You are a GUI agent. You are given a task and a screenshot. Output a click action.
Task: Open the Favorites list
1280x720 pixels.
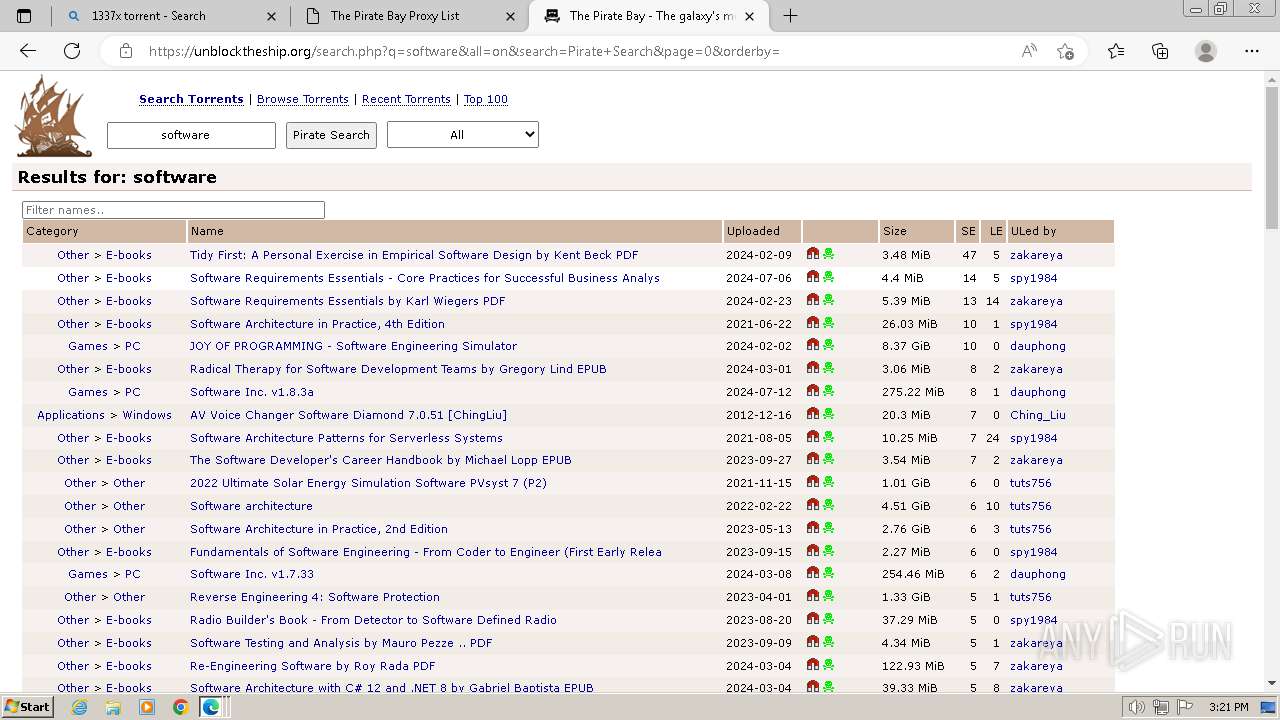(1116, 51)
